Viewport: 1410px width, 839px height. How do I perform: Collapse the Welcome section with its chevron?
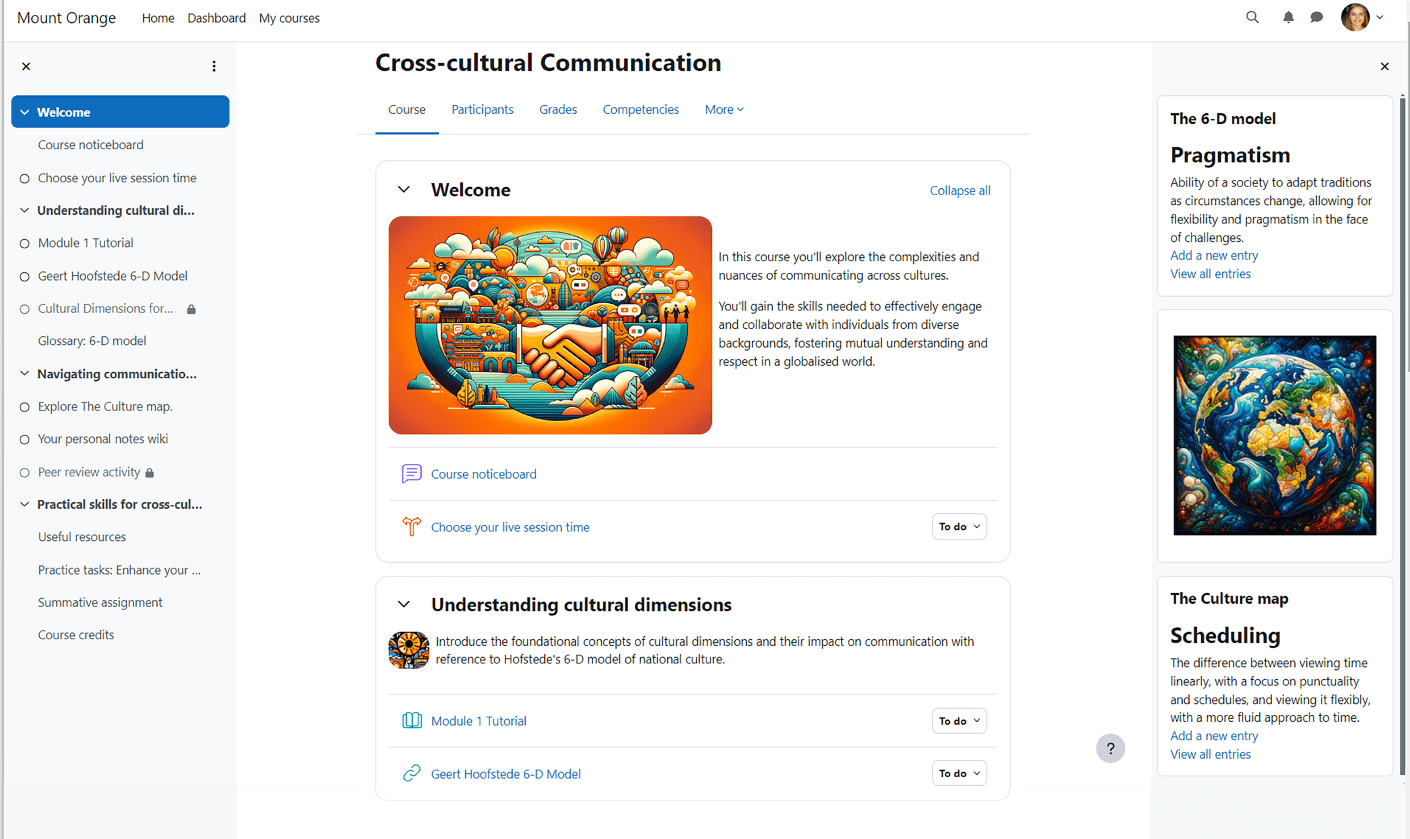[403, 189]
